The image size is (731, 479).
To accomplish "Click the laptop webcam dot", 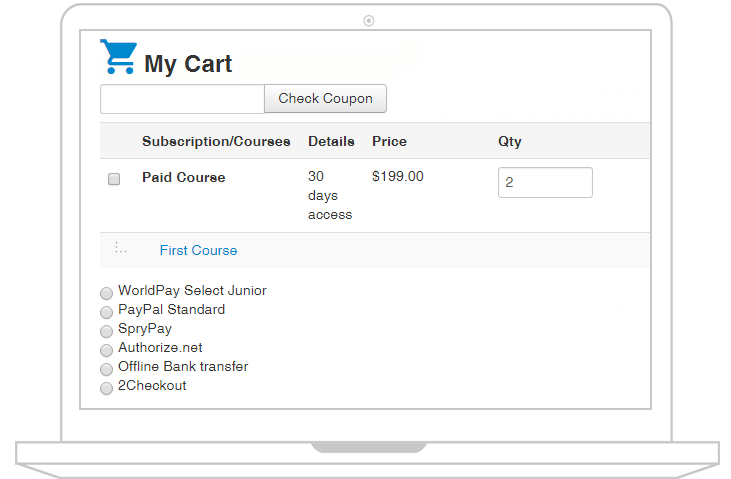I will click(369, 20).
